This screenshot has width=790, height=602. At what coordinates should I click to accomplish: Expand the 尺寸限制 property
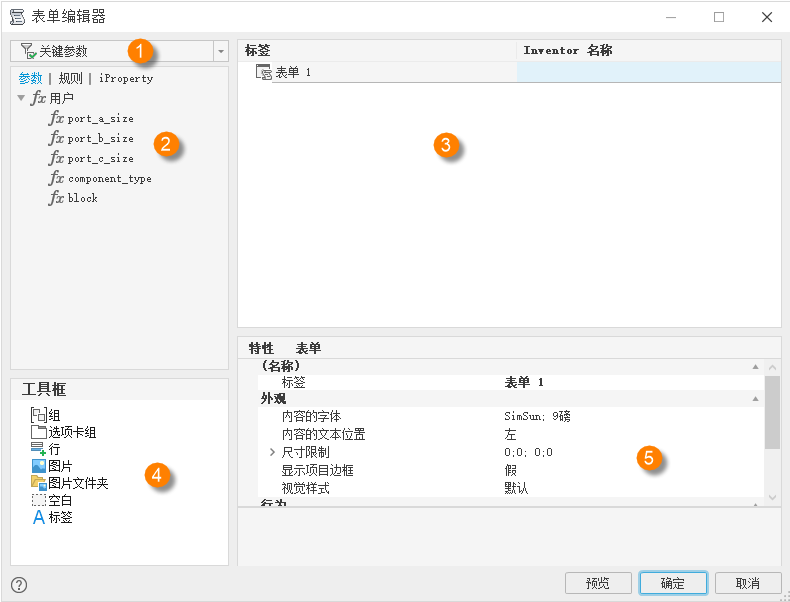[272, 452]
